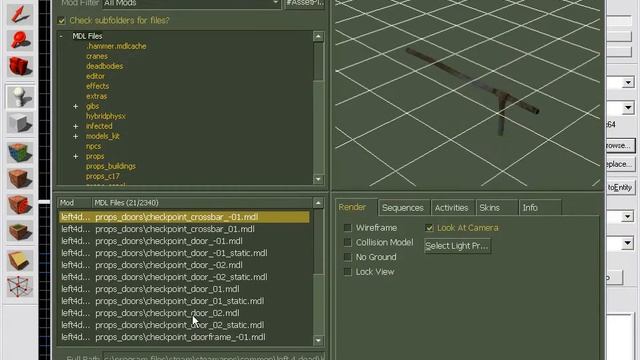
Task: Click the 3D crossbar model preview
Action: pos(472,84)
